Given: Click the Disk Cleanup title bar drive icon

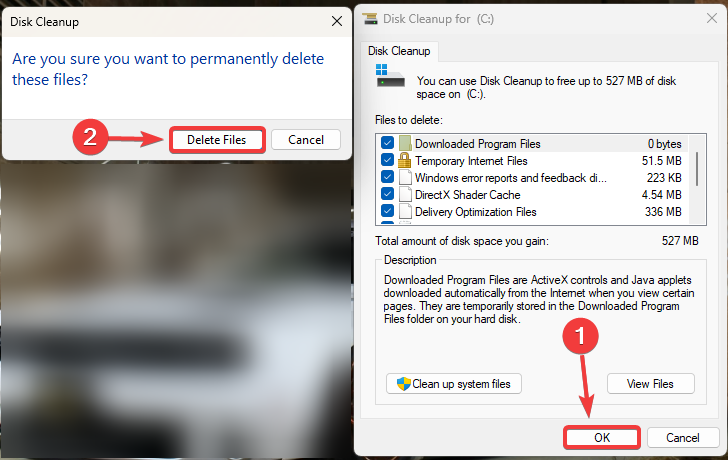Looking at the screenshot, I should click(x=370, y=19).
